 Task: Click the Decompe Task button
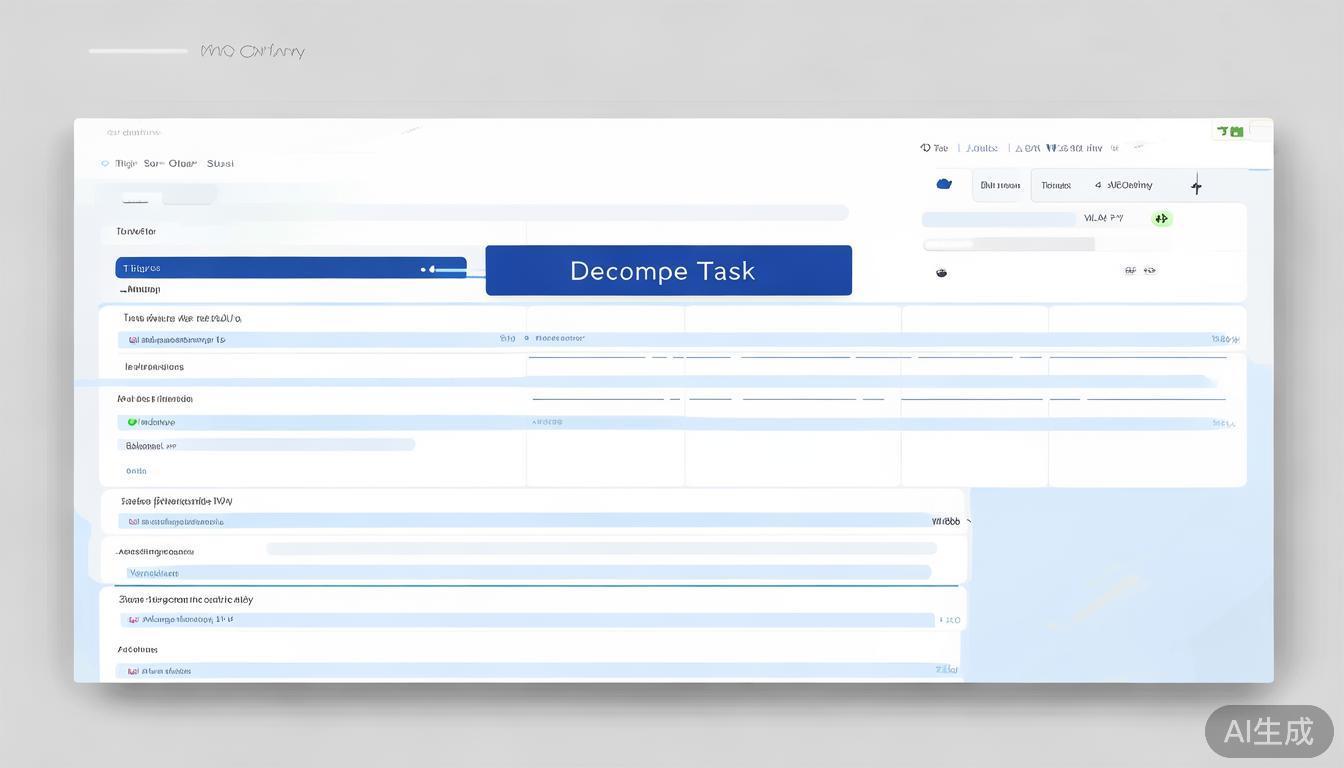click(x=668, y=271)
